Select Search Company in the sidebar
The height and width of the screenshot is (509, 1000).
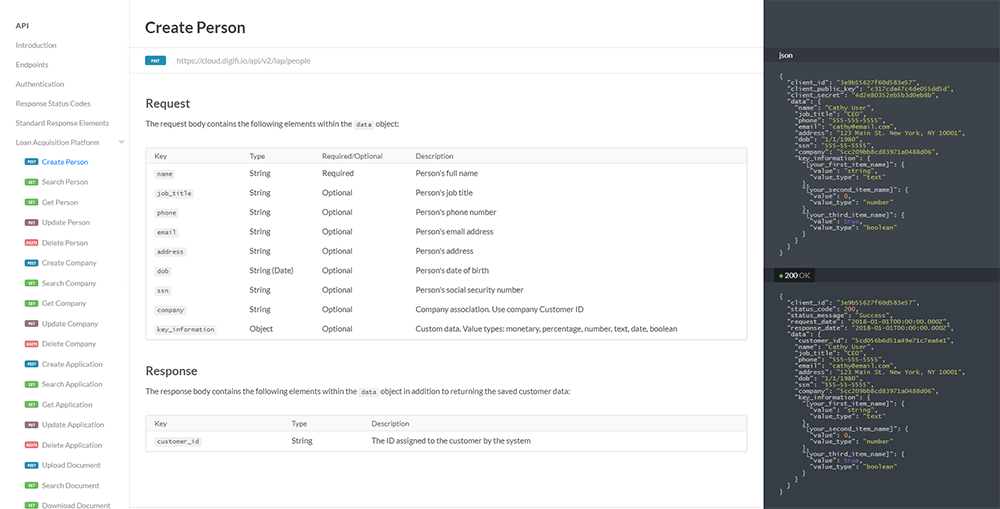click(x=69, y=283)
